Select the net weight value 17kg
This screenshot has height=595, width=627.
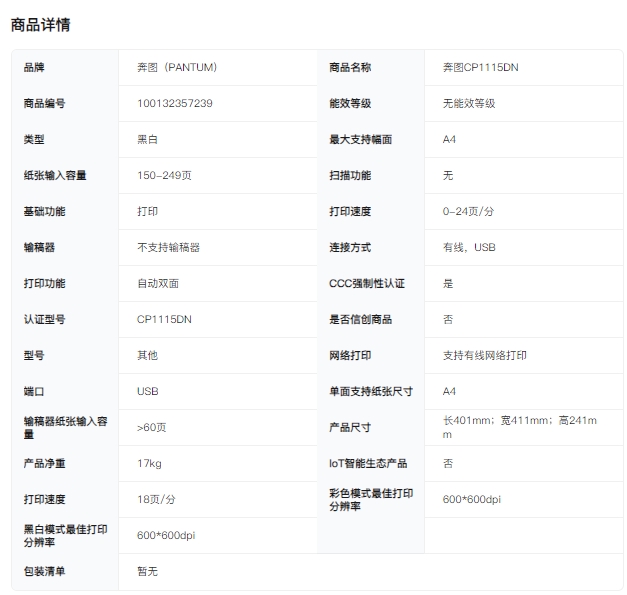(149, 463)
